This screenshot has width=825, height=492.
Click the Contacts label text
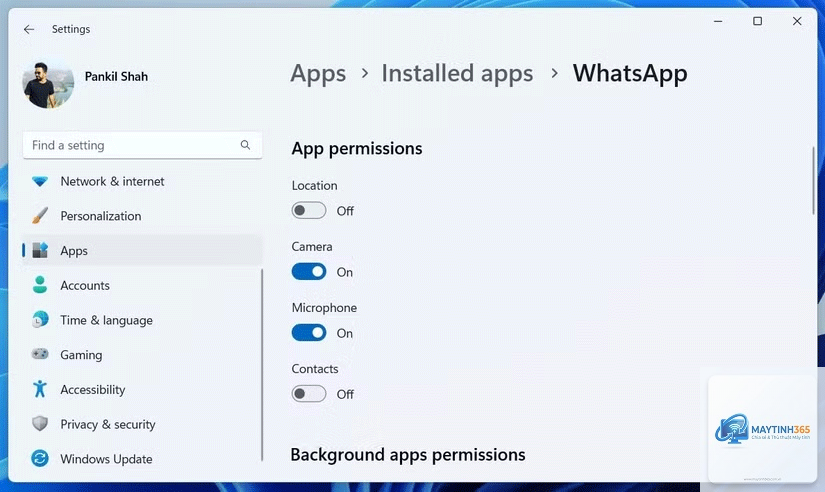coord(315,369)
